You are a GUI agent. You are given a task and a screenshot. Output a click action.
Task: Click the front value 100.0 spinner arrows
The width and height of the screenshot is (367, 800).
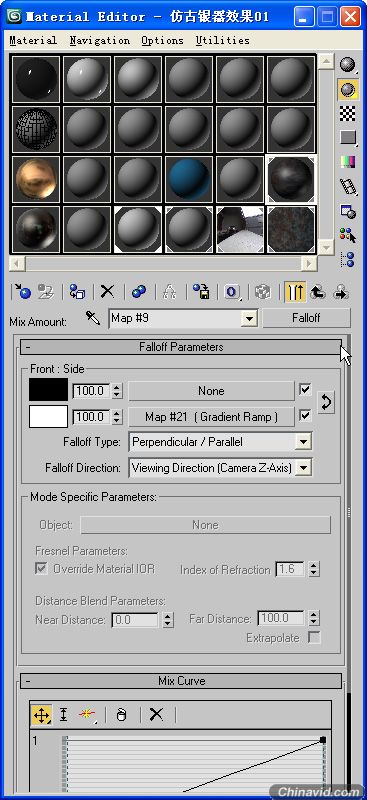tap(117, 391)
